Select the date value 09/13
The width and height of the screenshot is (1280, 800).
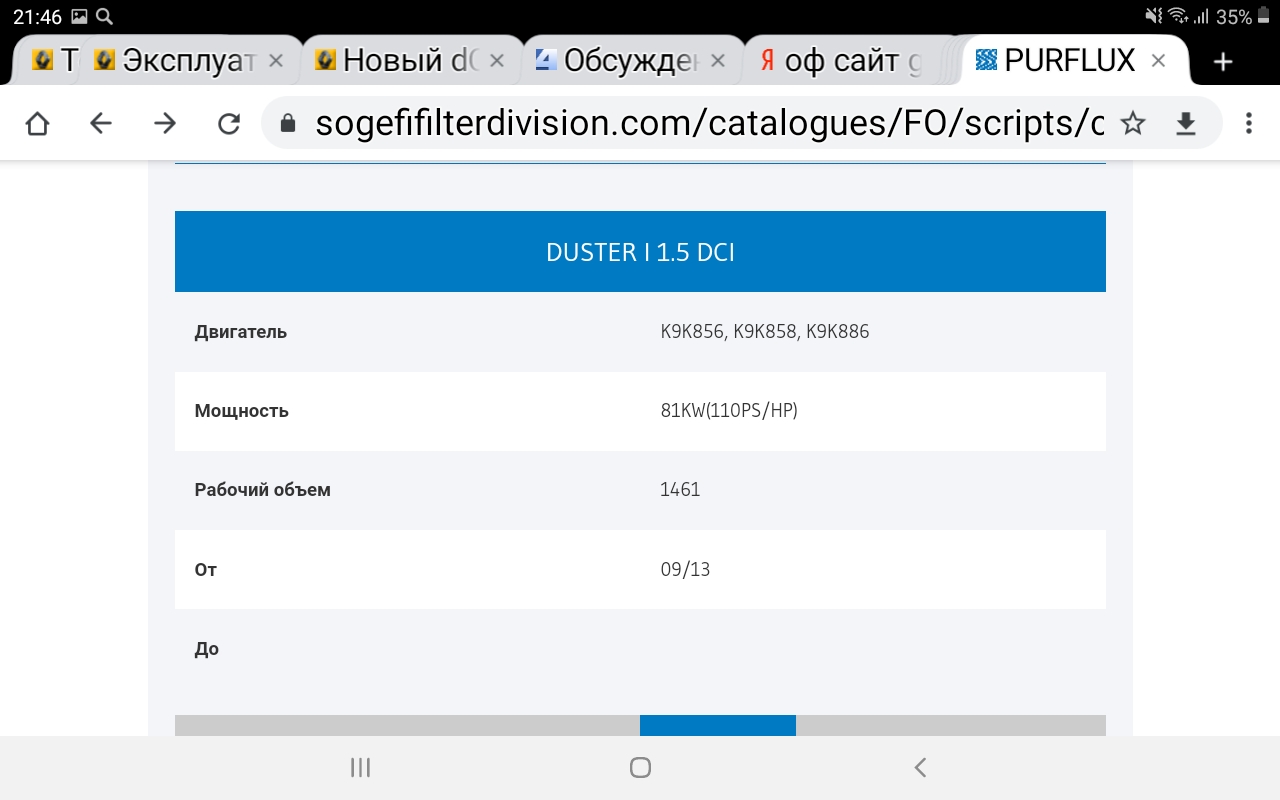click(685, 570)
